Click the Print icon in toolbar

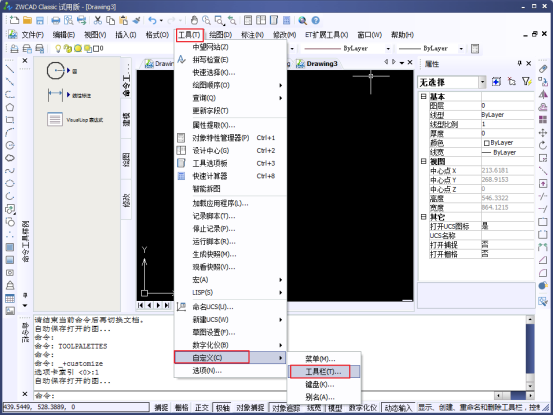coord(56,20)
